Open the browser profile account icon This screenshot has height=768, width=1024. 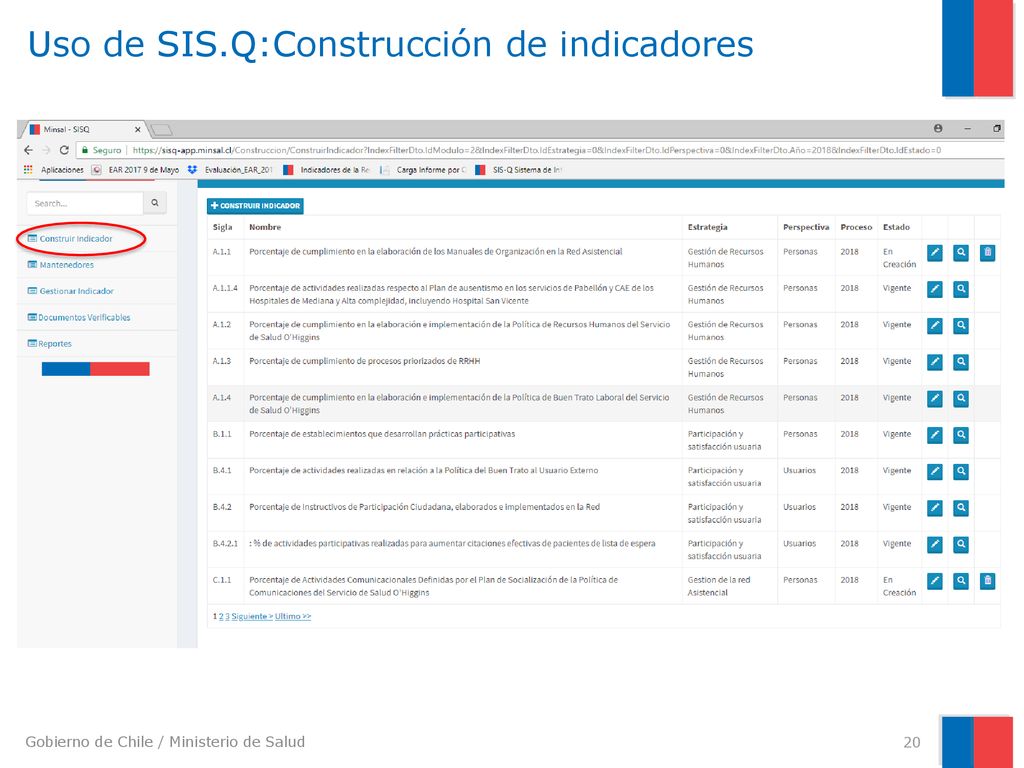pyautogui.click(x=938, y=129)
